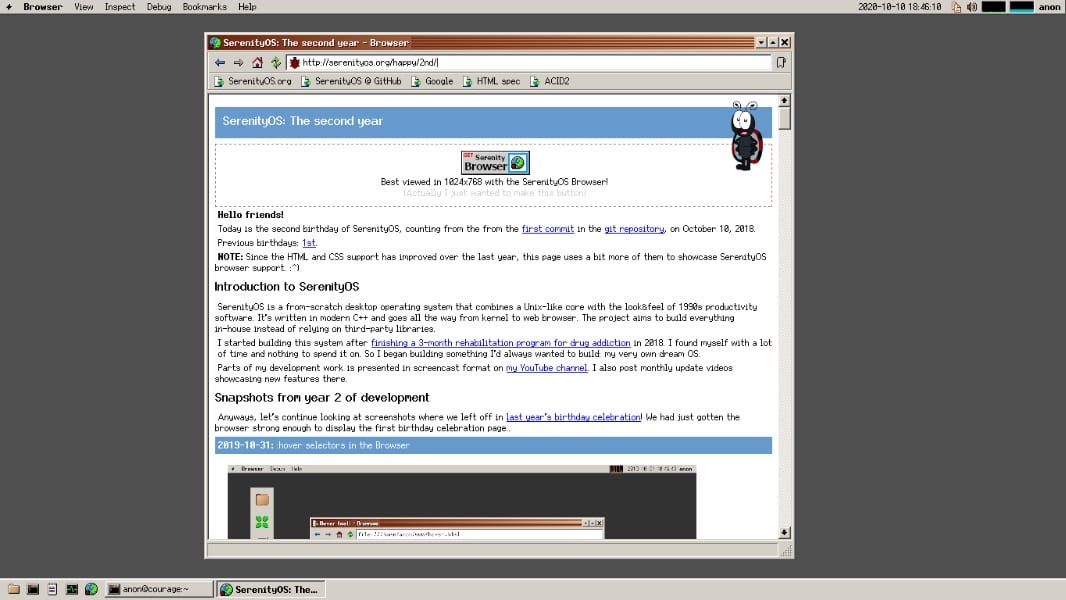Open the SerenityOS @ GitHub bookmark

[x=351, y=81]
